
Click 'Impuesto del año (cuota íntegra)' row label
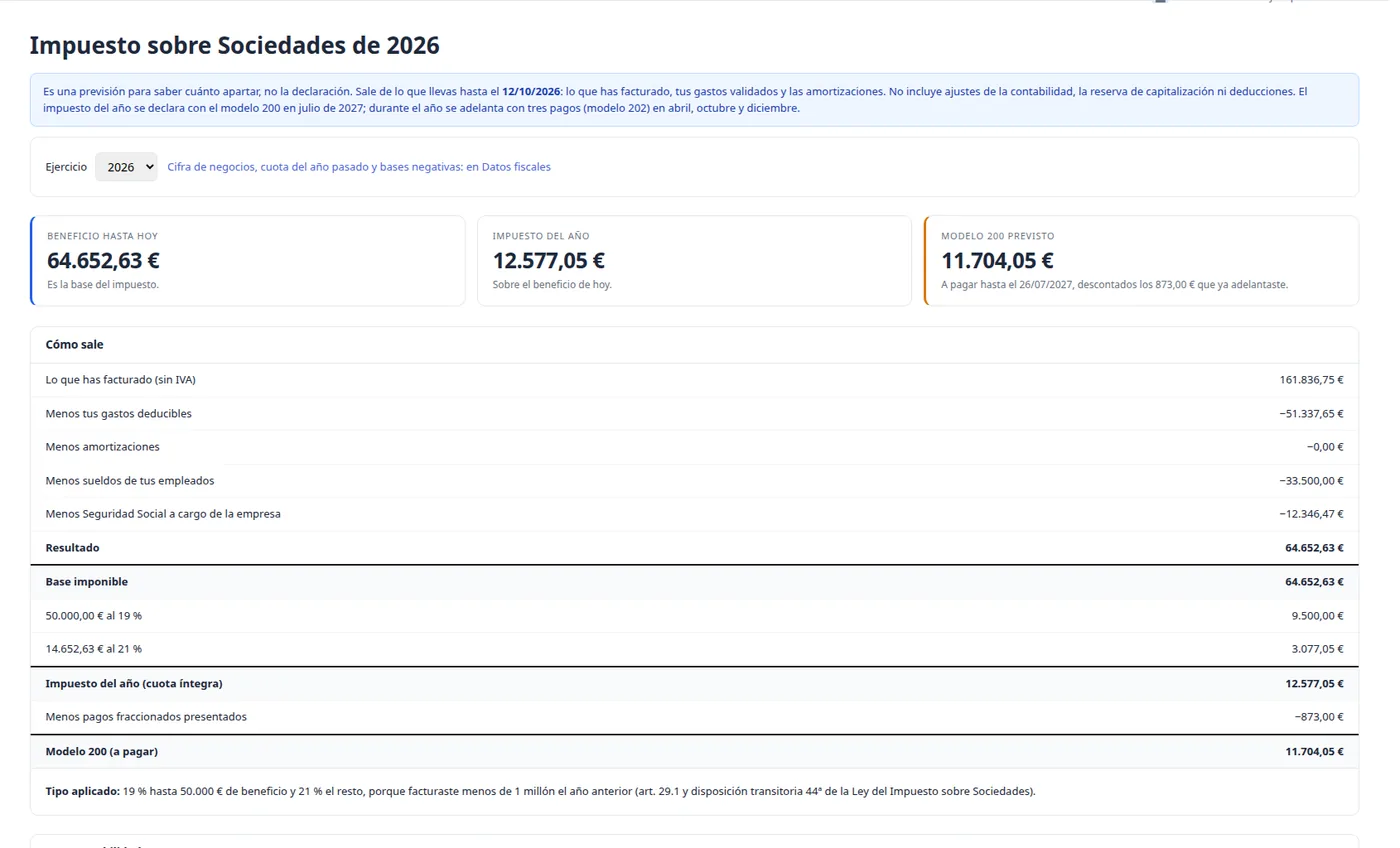click(x=134, y=684)
